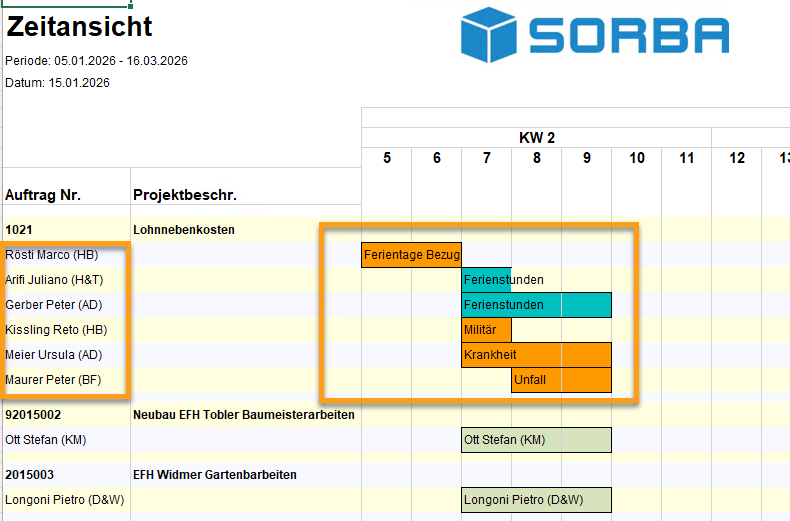
Task: Click the Auftrag Nr. column header
Action: pyautogui.click(x=43, y=194)
